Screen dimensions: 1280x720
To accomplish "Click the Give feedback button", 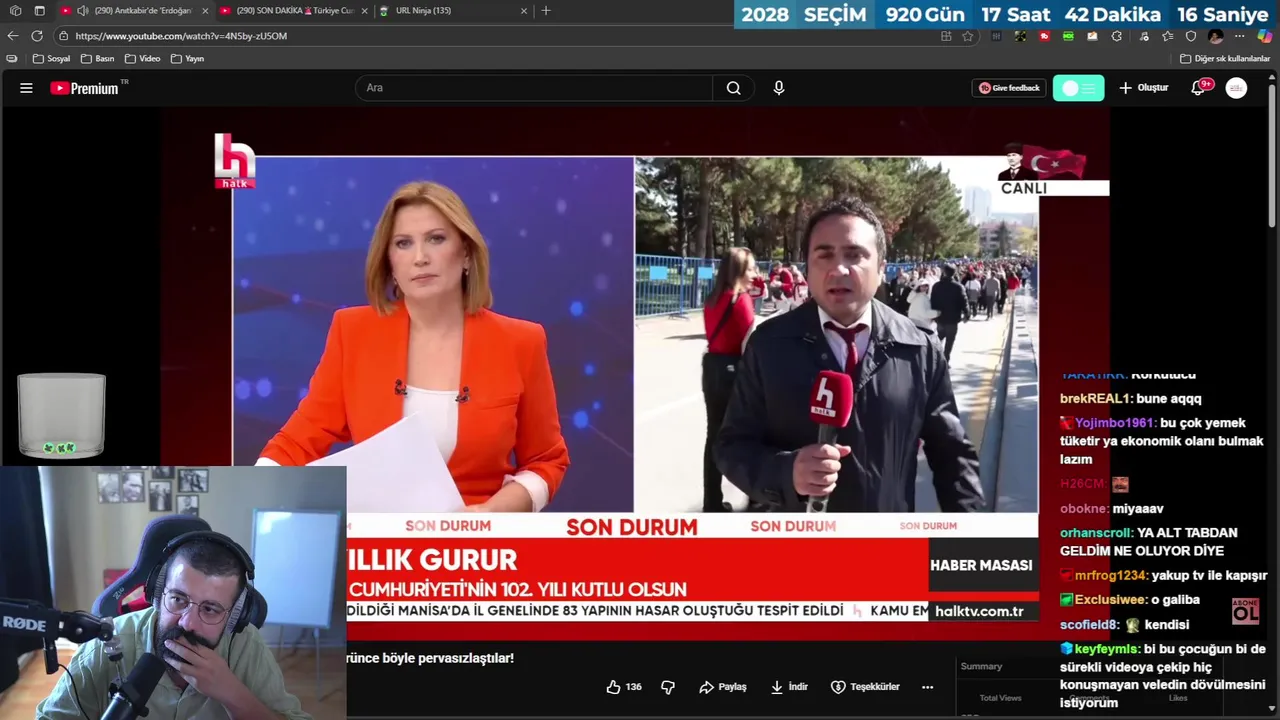I will click(x=1009, y=88).
